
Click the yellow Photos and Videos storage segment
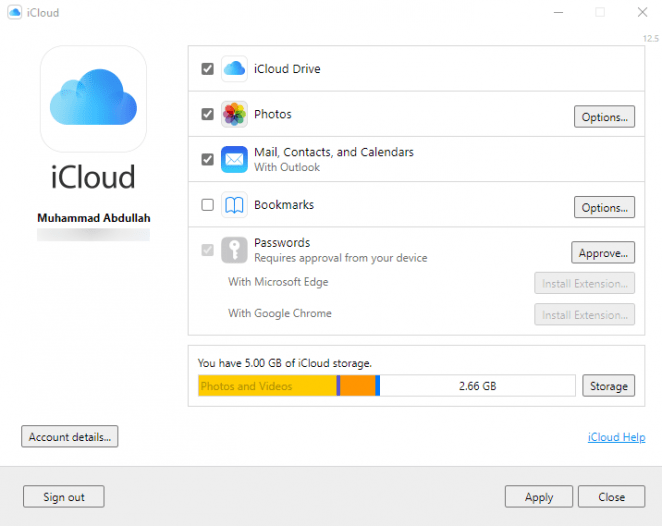pyautogui.click(x=267, y=386)
